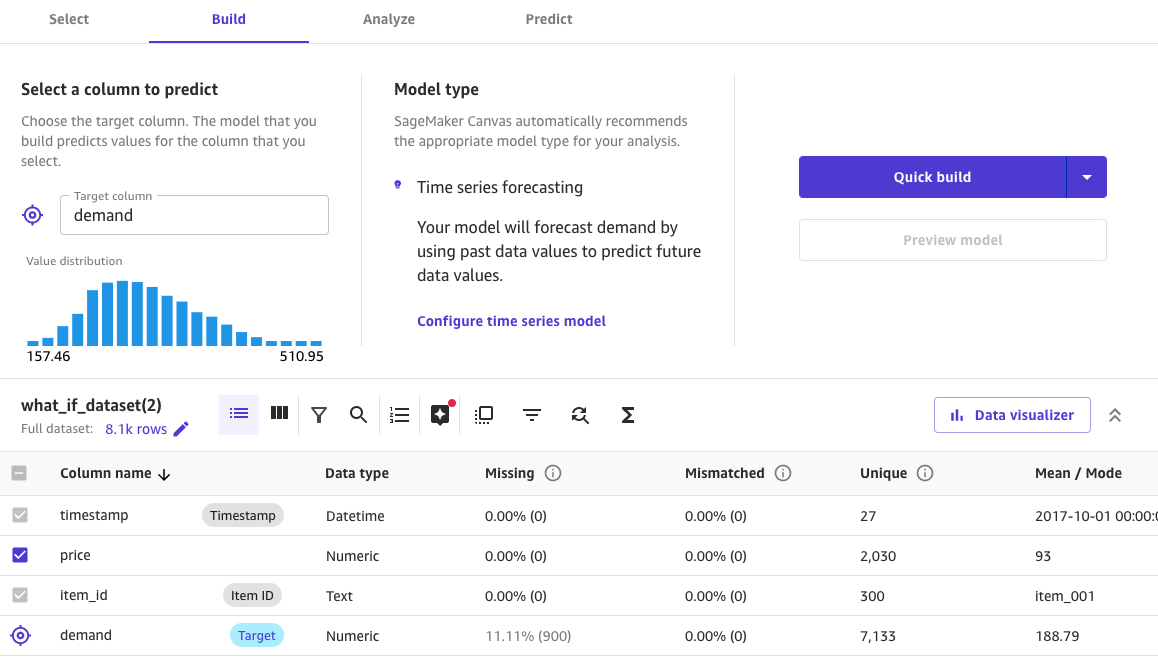Screen dimensions: 1158x669
Task: Open the Target column dropdown
Action: pyautogui.click(x=194, y=215)
